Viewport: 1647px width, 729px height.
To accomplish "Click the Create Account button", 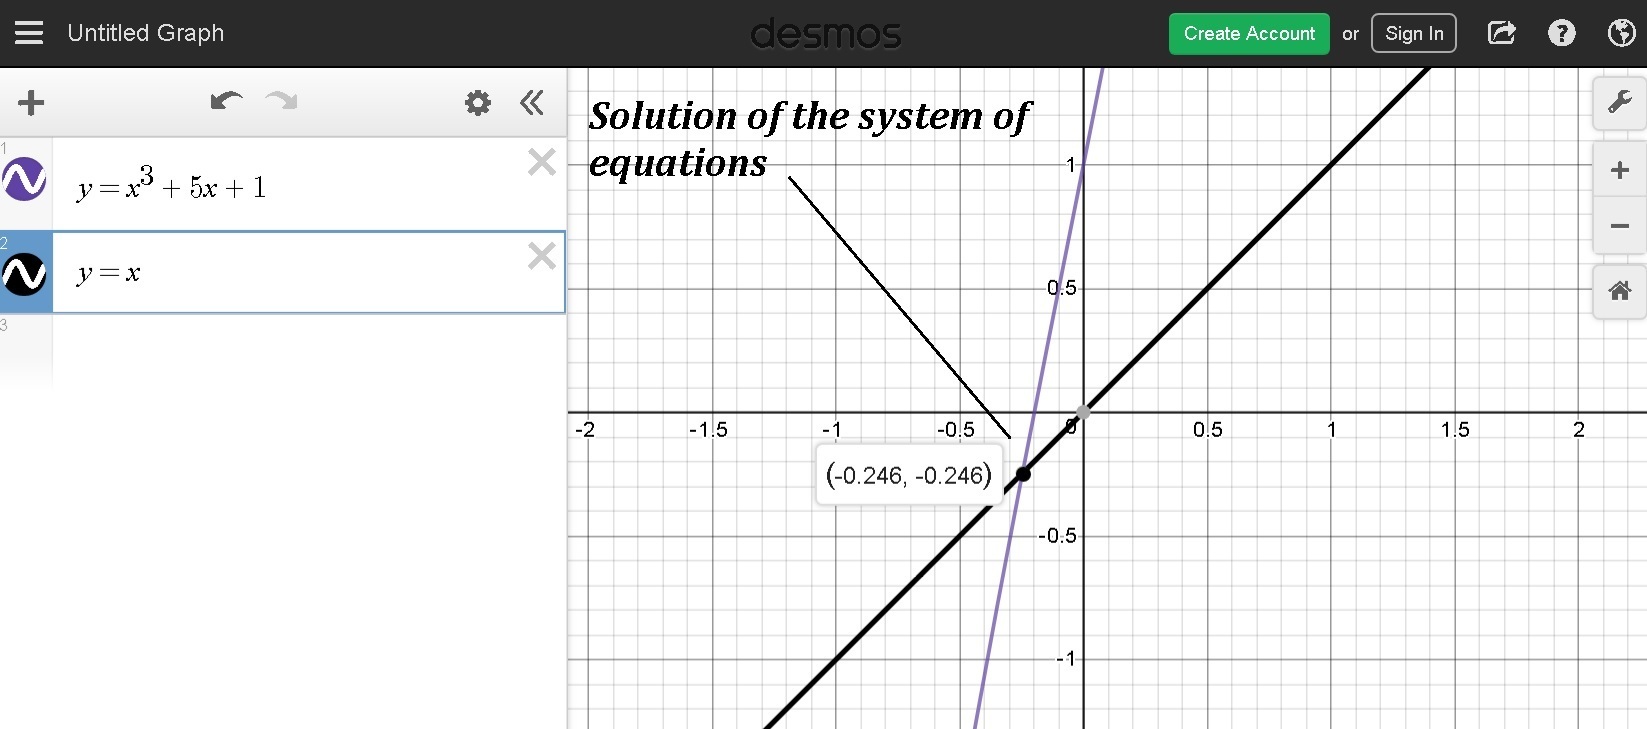I will [x=1249, y=34].
